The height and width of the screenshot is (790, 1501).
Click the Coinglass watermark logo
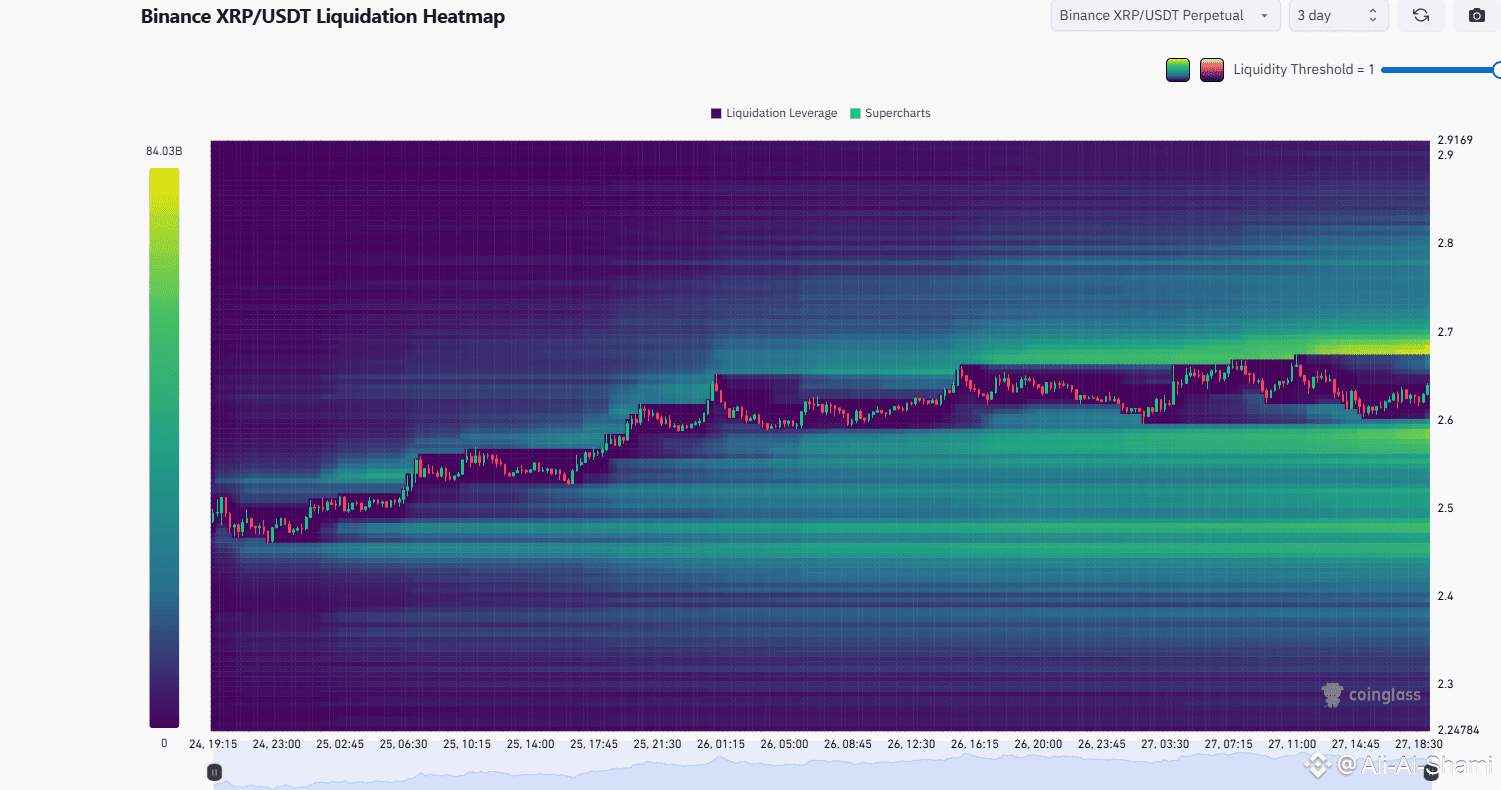tap(1371, 695)
